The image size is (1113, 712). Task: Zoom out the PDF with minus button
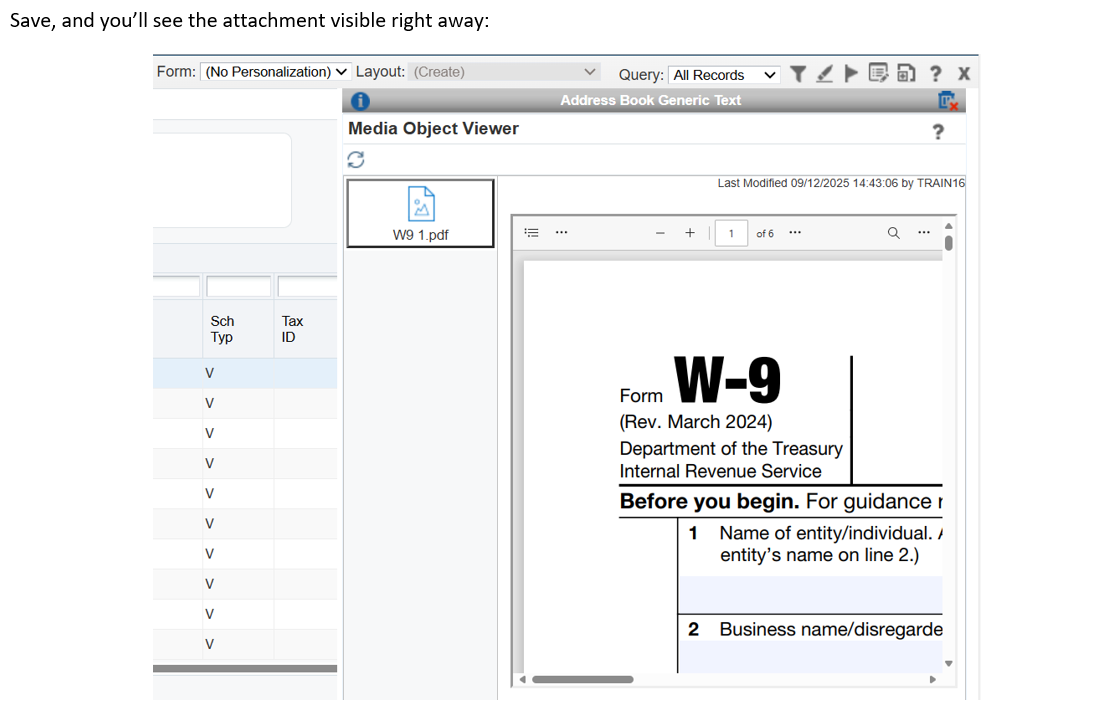[660, 233]
